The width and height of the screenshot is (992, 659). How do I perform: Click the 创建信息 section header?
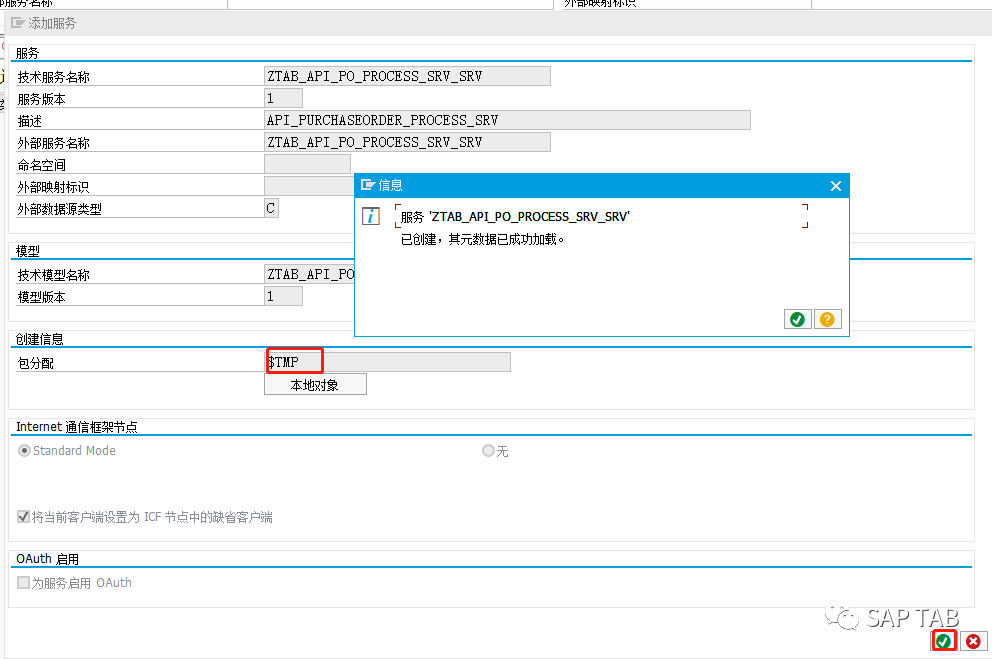point(40,339)
